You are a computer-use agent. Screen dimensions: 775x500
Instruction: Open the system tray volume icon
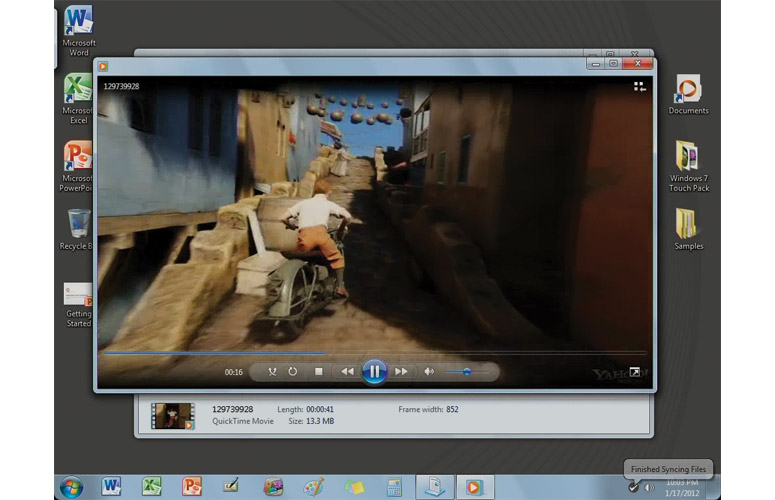tap(648, 488)
